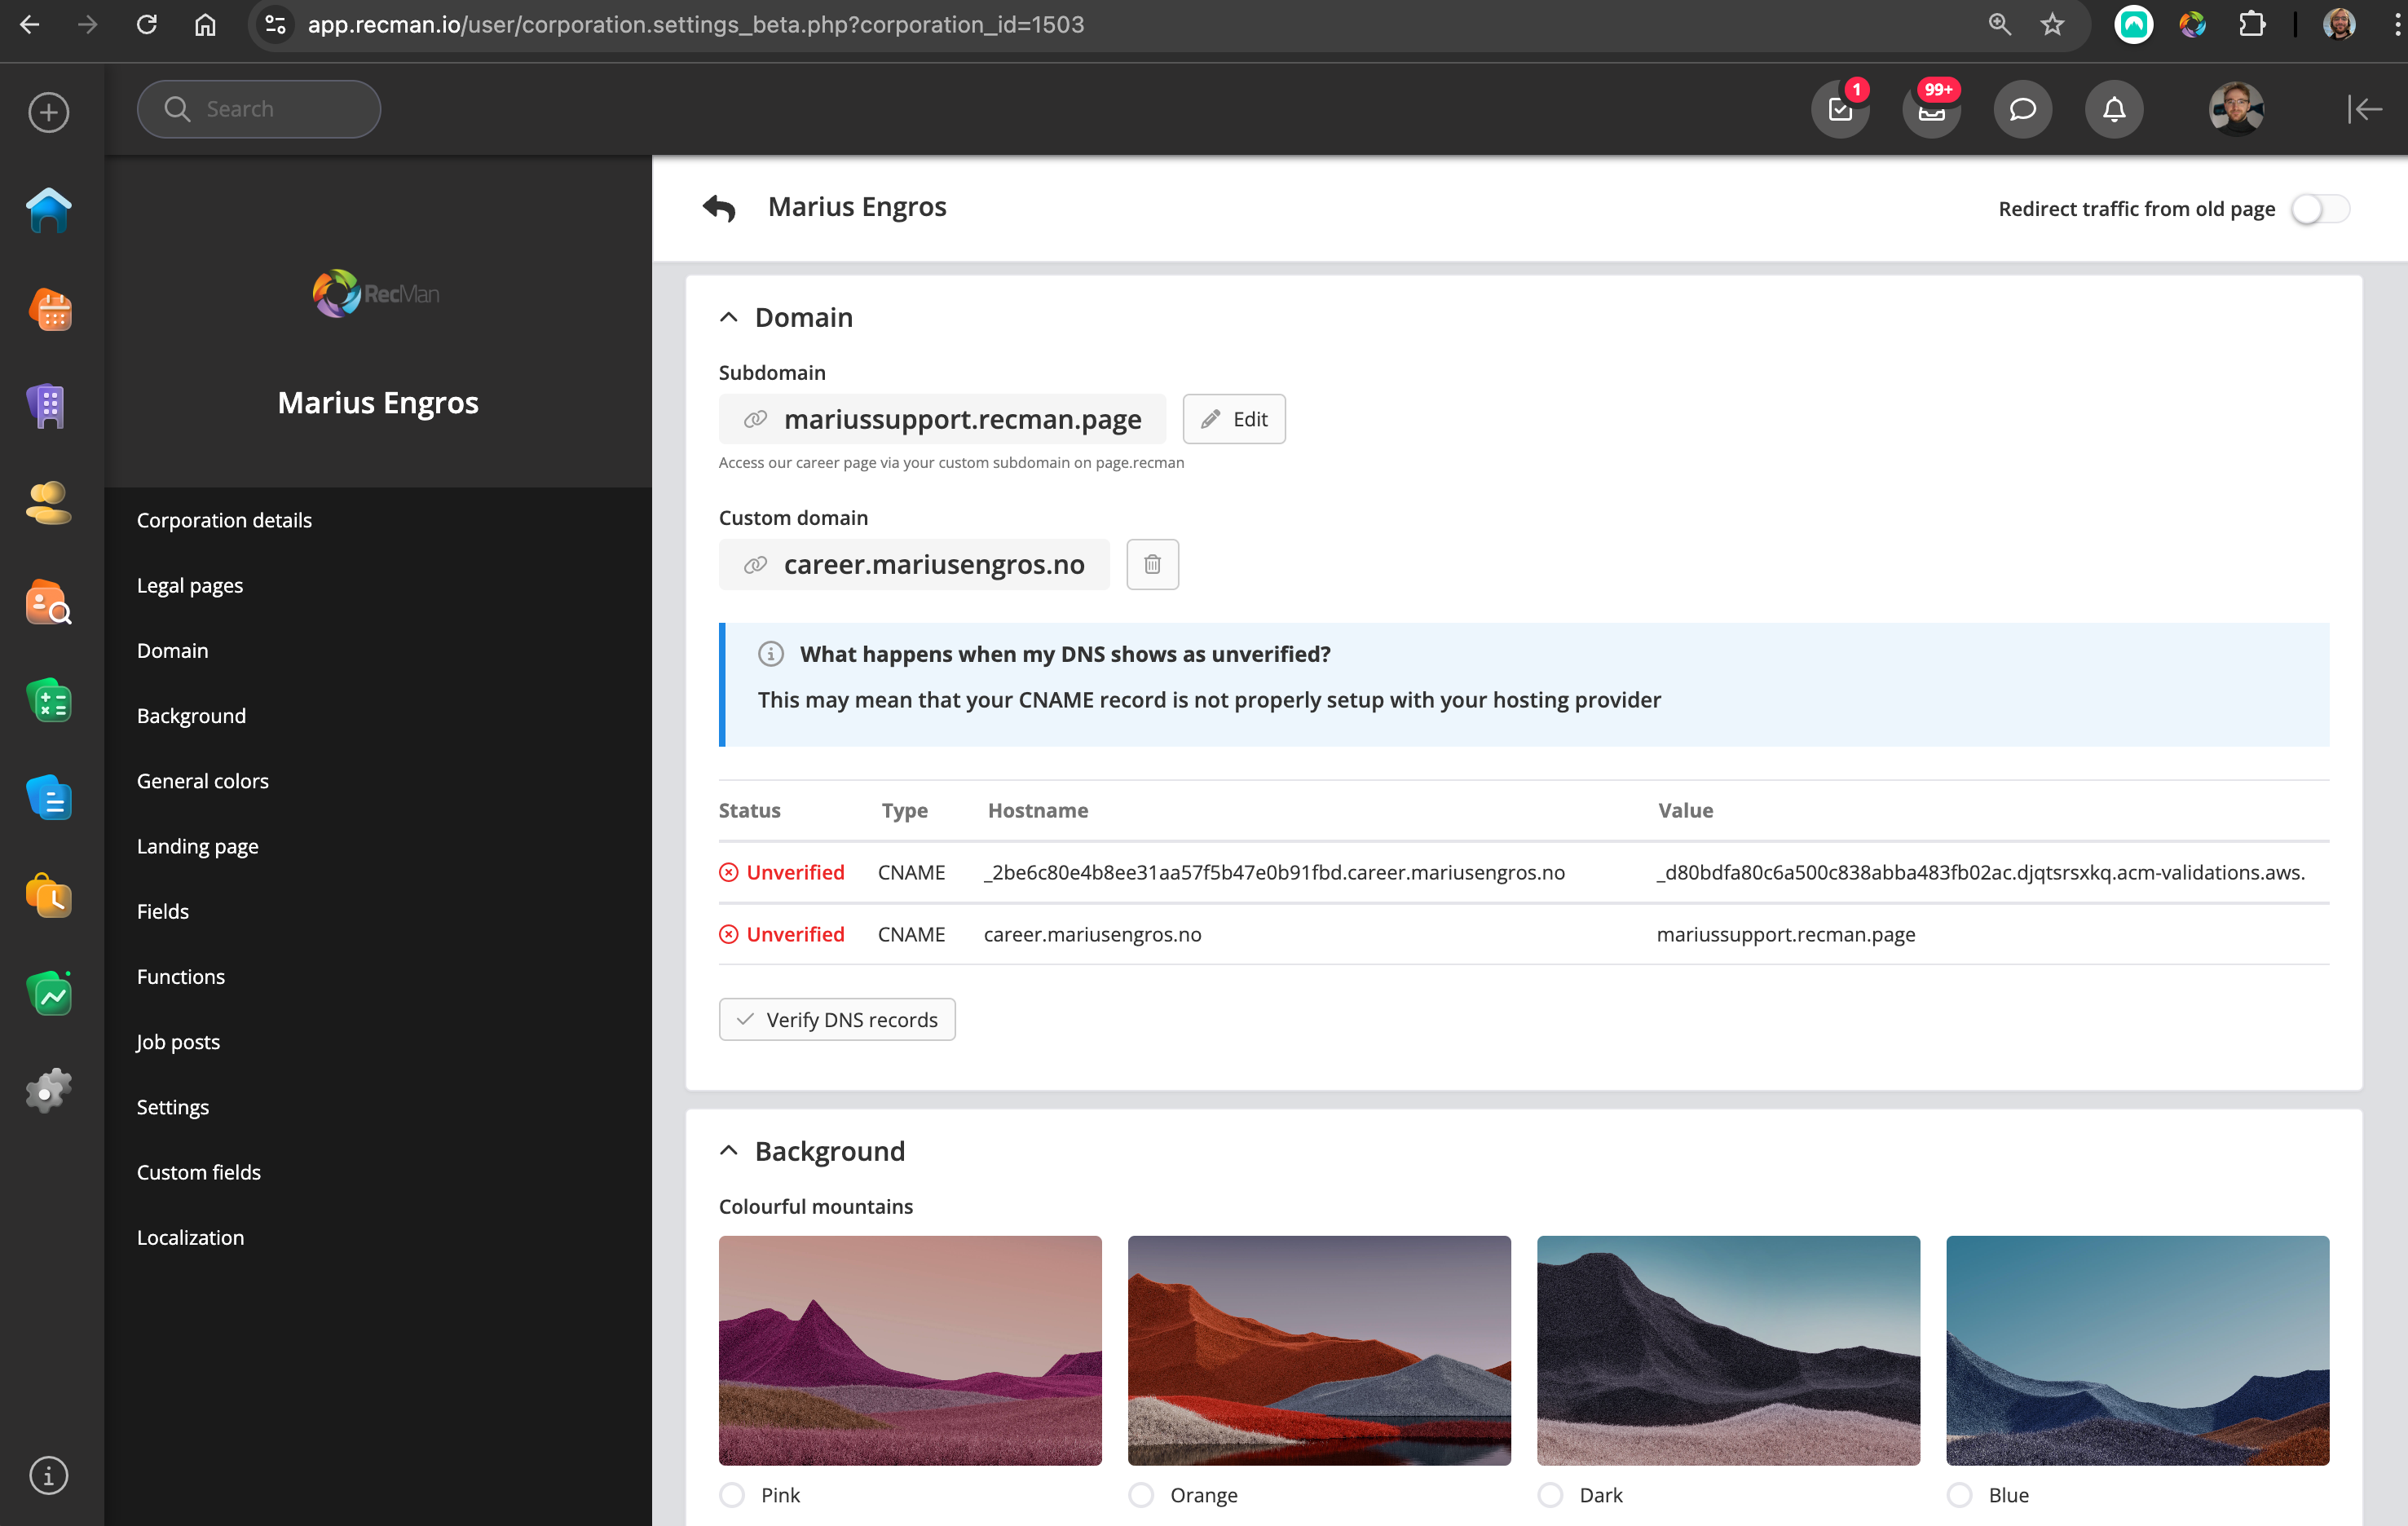2408x1526 pixels.
Task: Open the settings gear in left sidebar
Action: (48, 1090)
